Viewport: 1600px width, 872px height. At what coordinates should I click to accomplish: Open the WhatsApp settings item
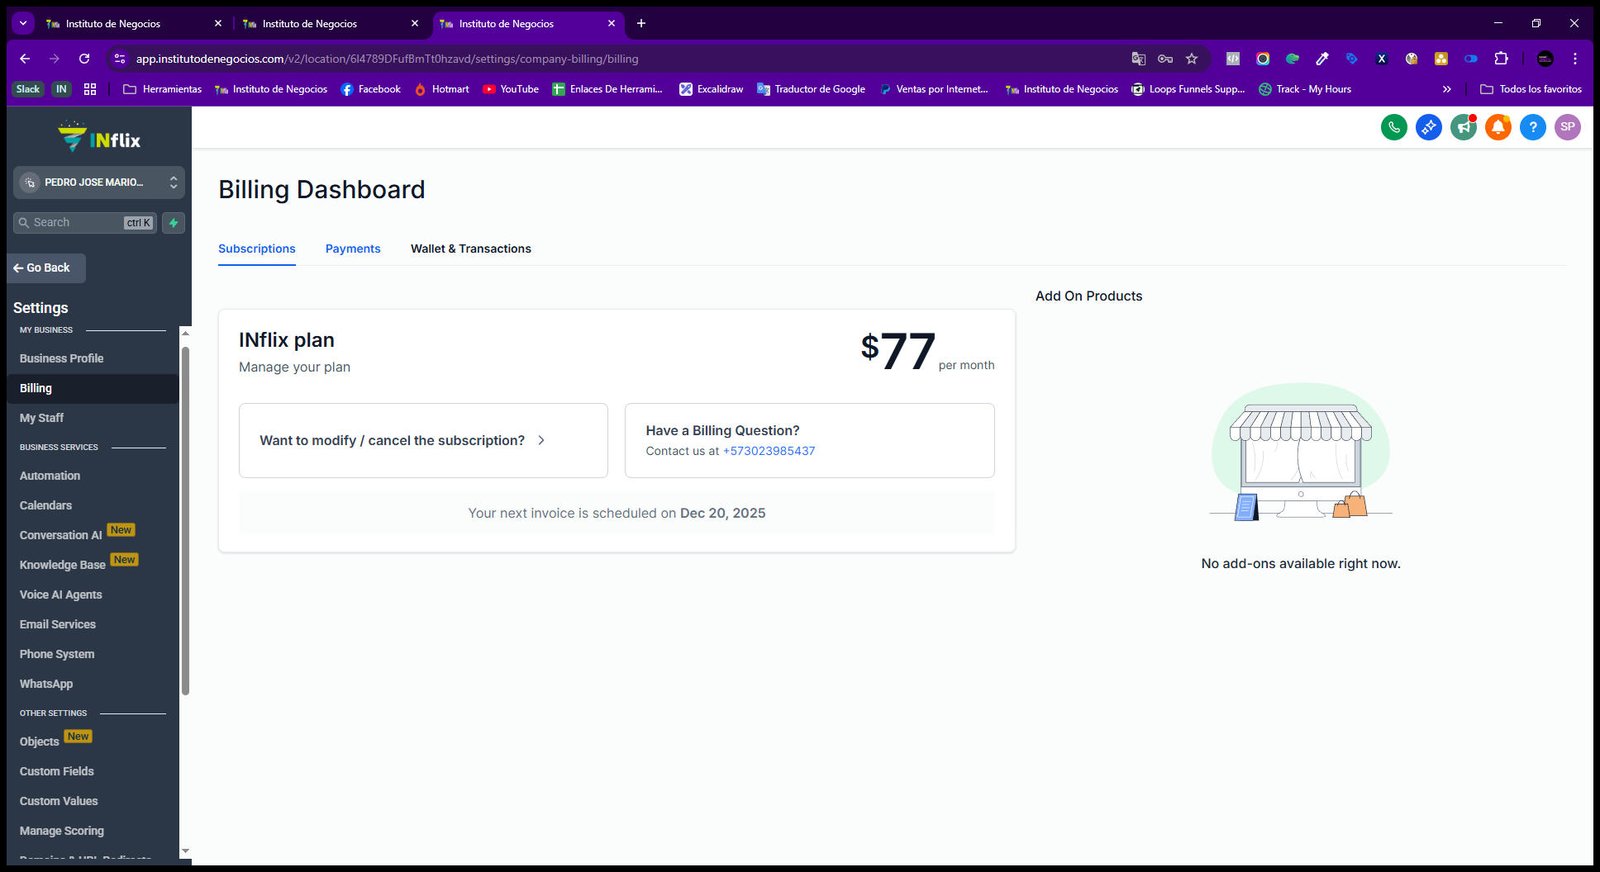point(46,684)
